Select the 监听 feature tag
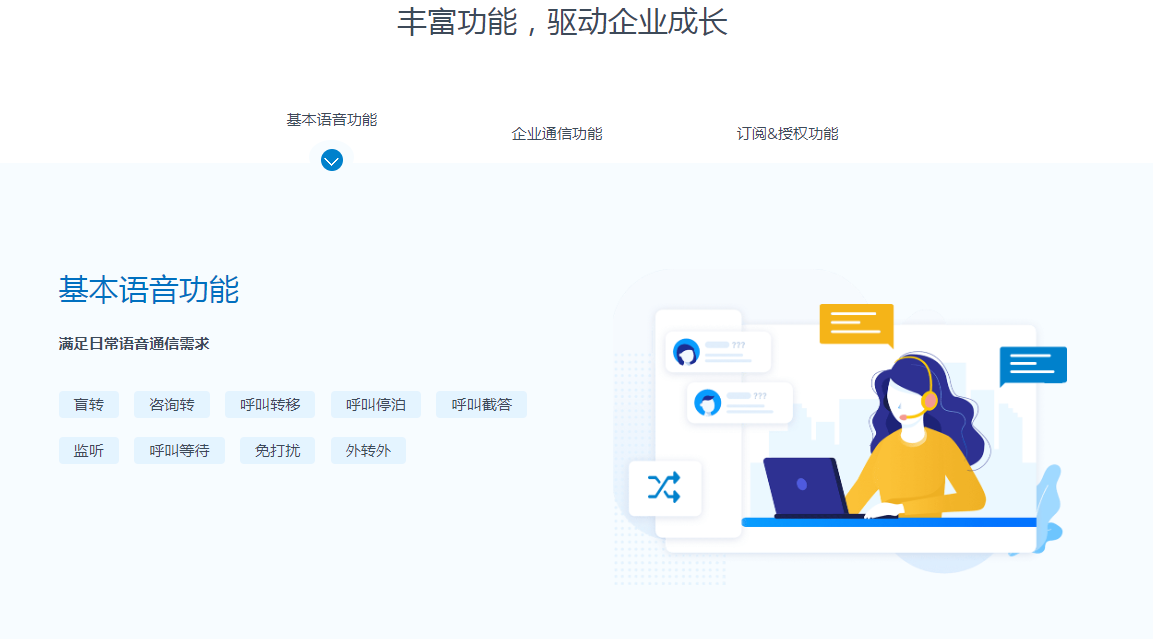This screenshot has height=639, width=1153. pos(89,451)
